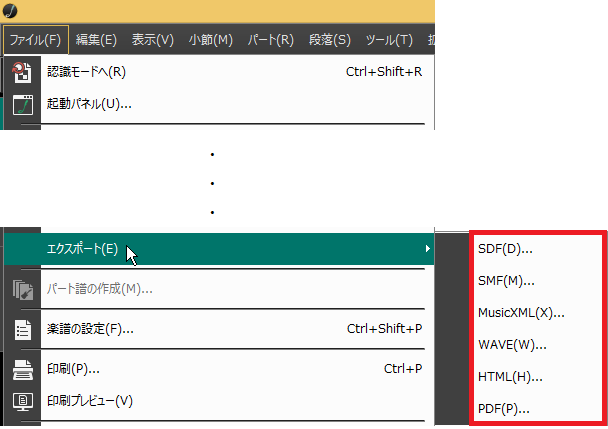608x429 pixels.
Task: Open the ツール(T) menu
Action: click(389, 40)
